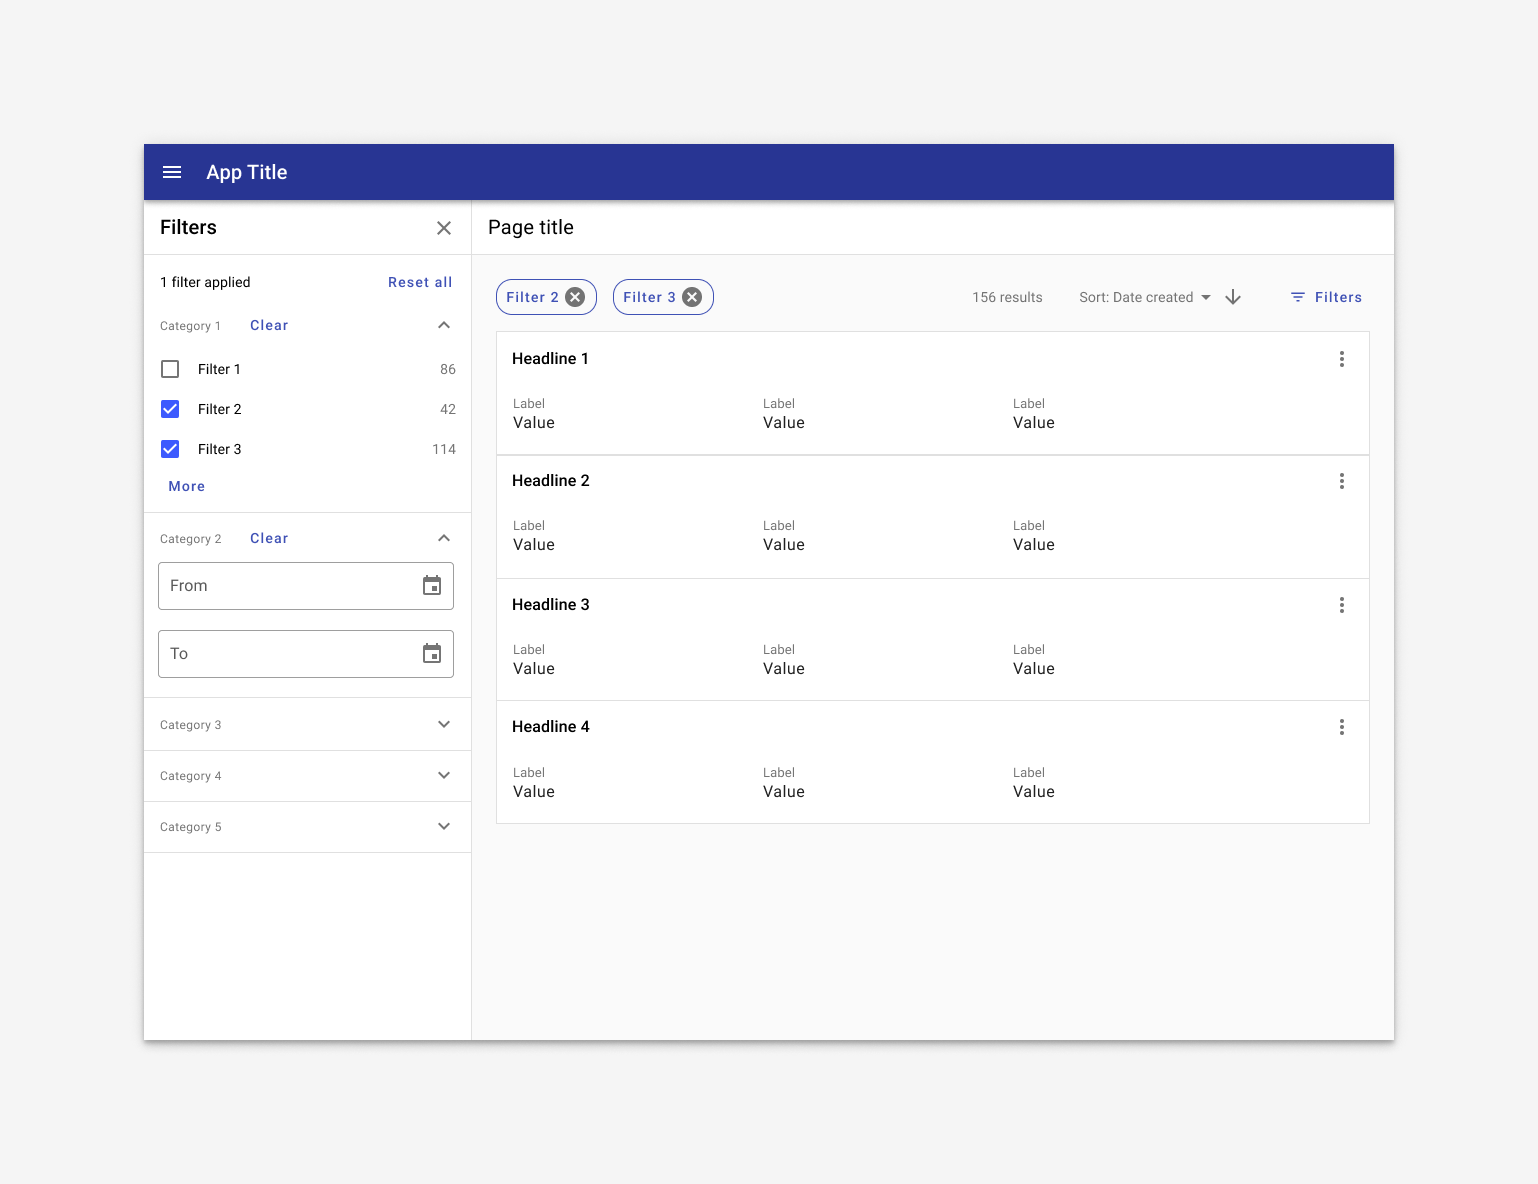
Task: Remove the Filter 2 chip
Action: tap(575, 297)
